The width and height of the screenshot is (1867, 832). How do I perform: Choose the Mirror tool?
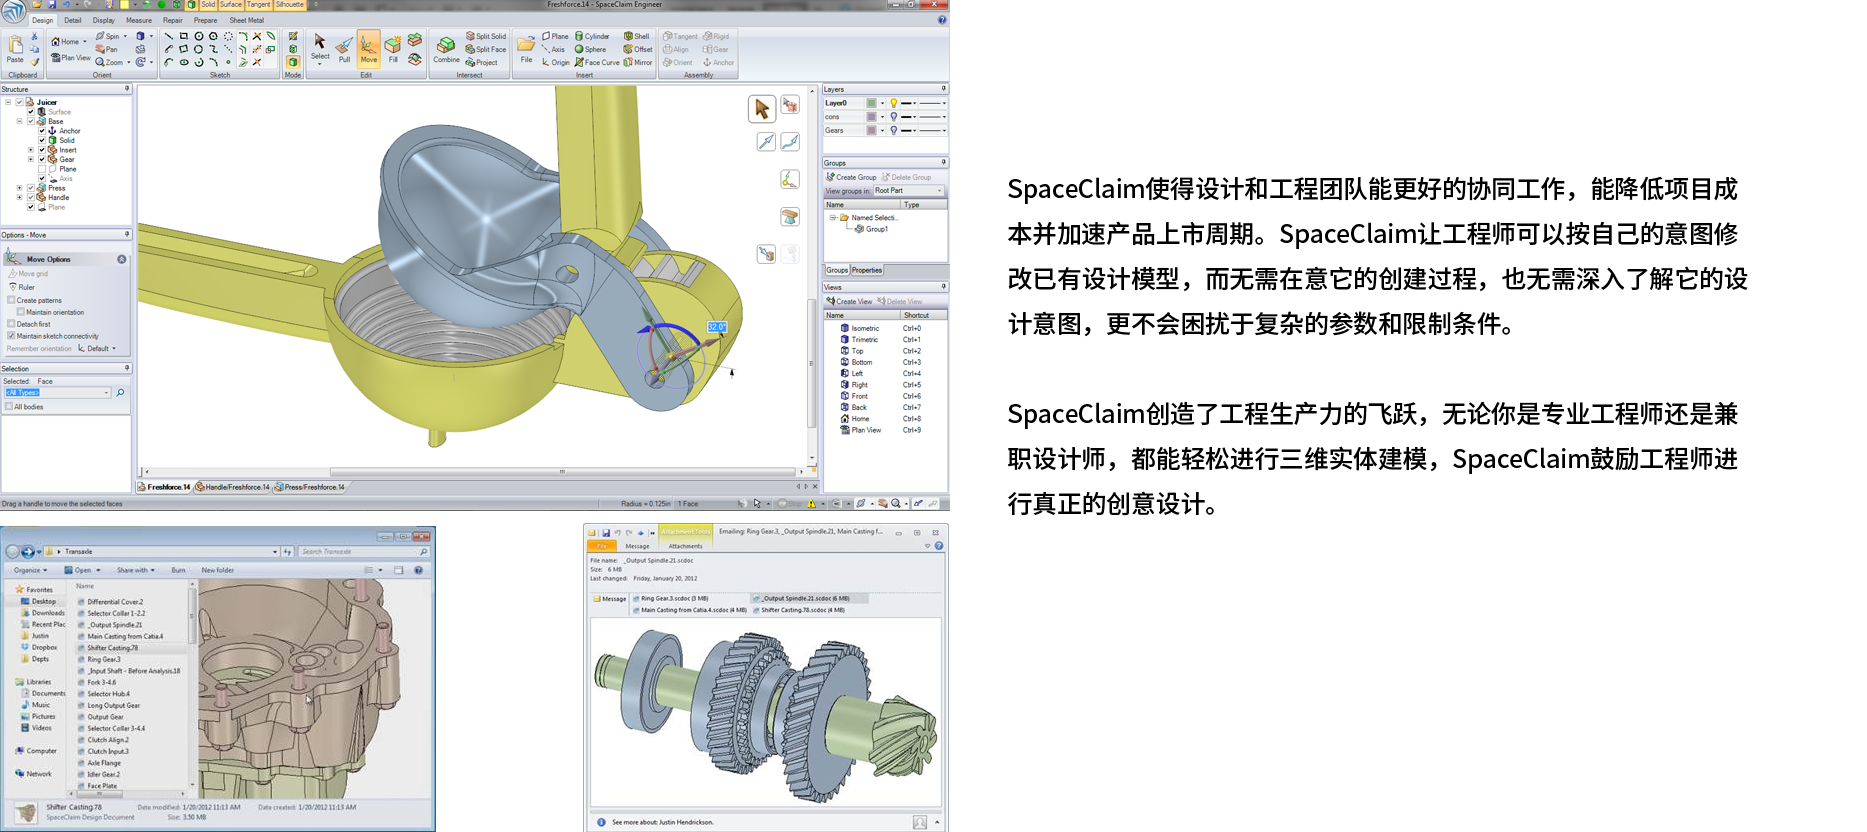(x=637, y=62)
